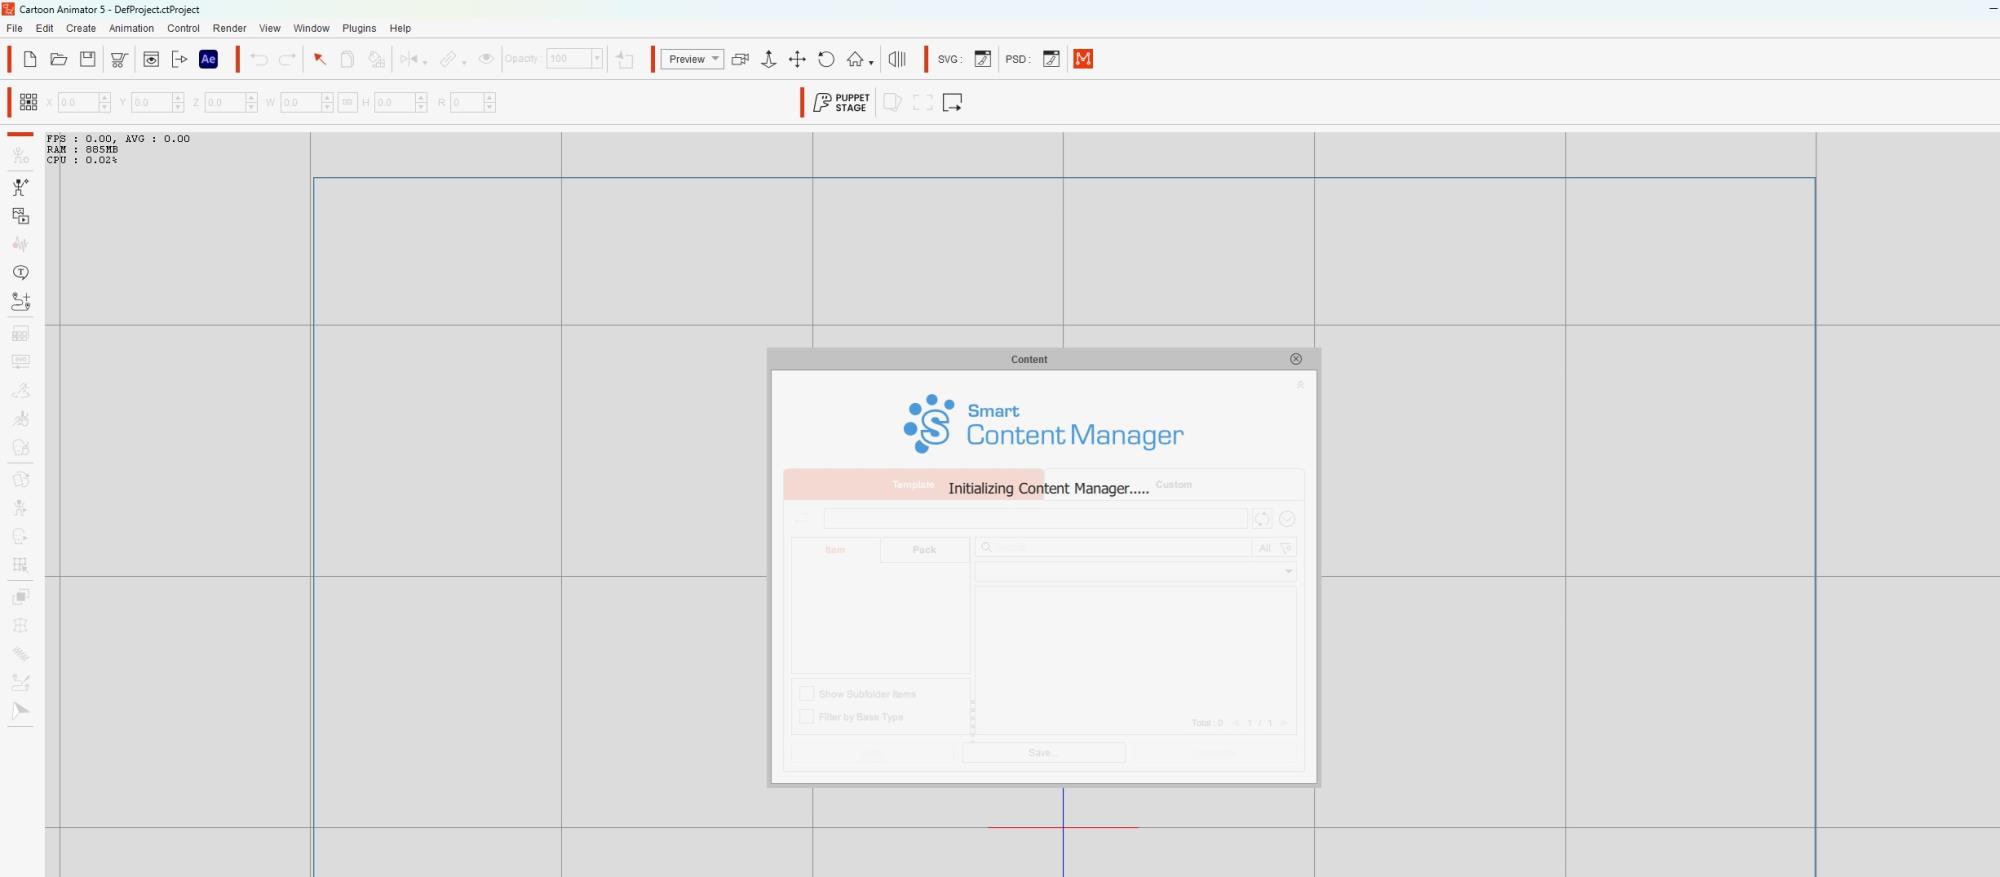2000x877 pixels.
Task: Click the export arrow icon
Action: [180, 59]
